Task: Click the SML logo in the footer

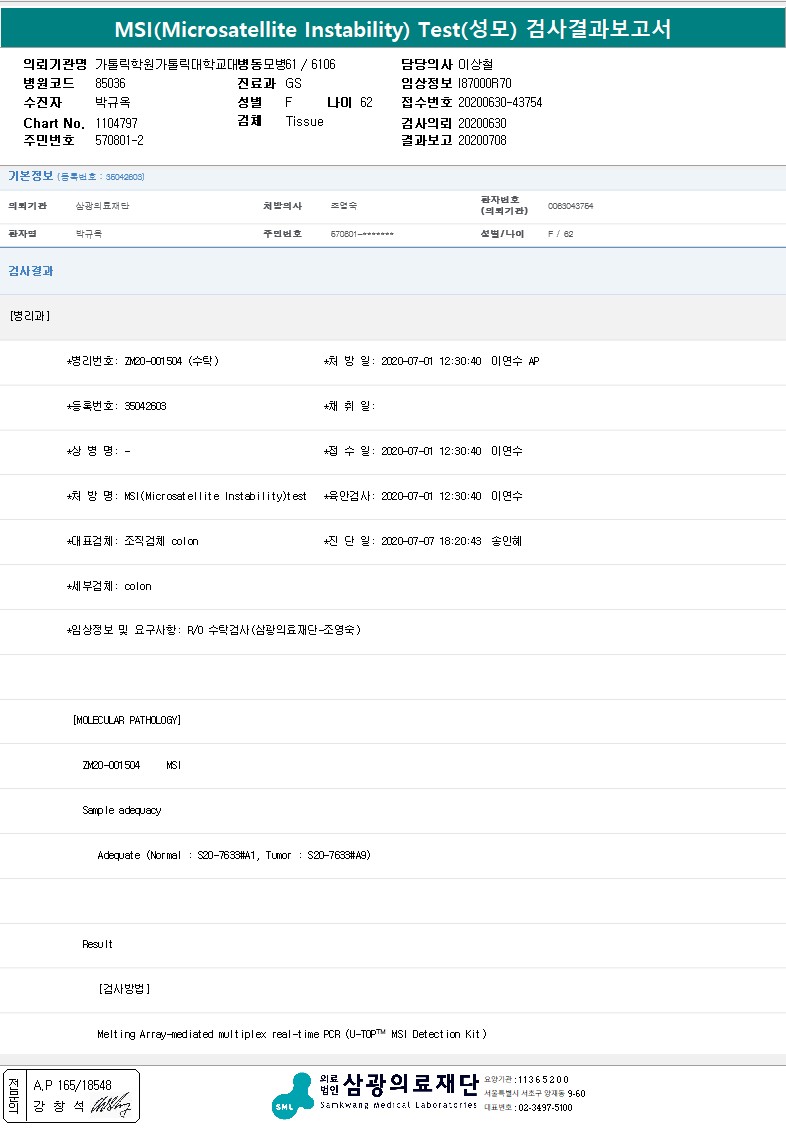Action: (292, 1095)
